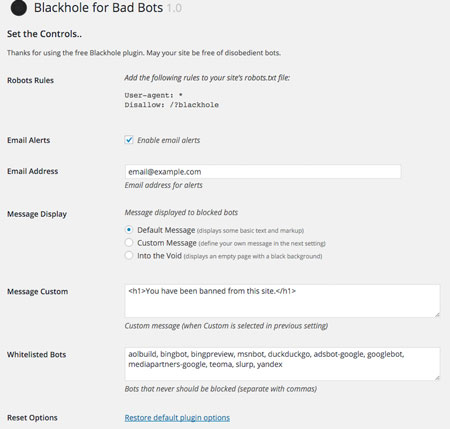Click the Default Message label text
The image size is (450, 429).
click(166, 230)
